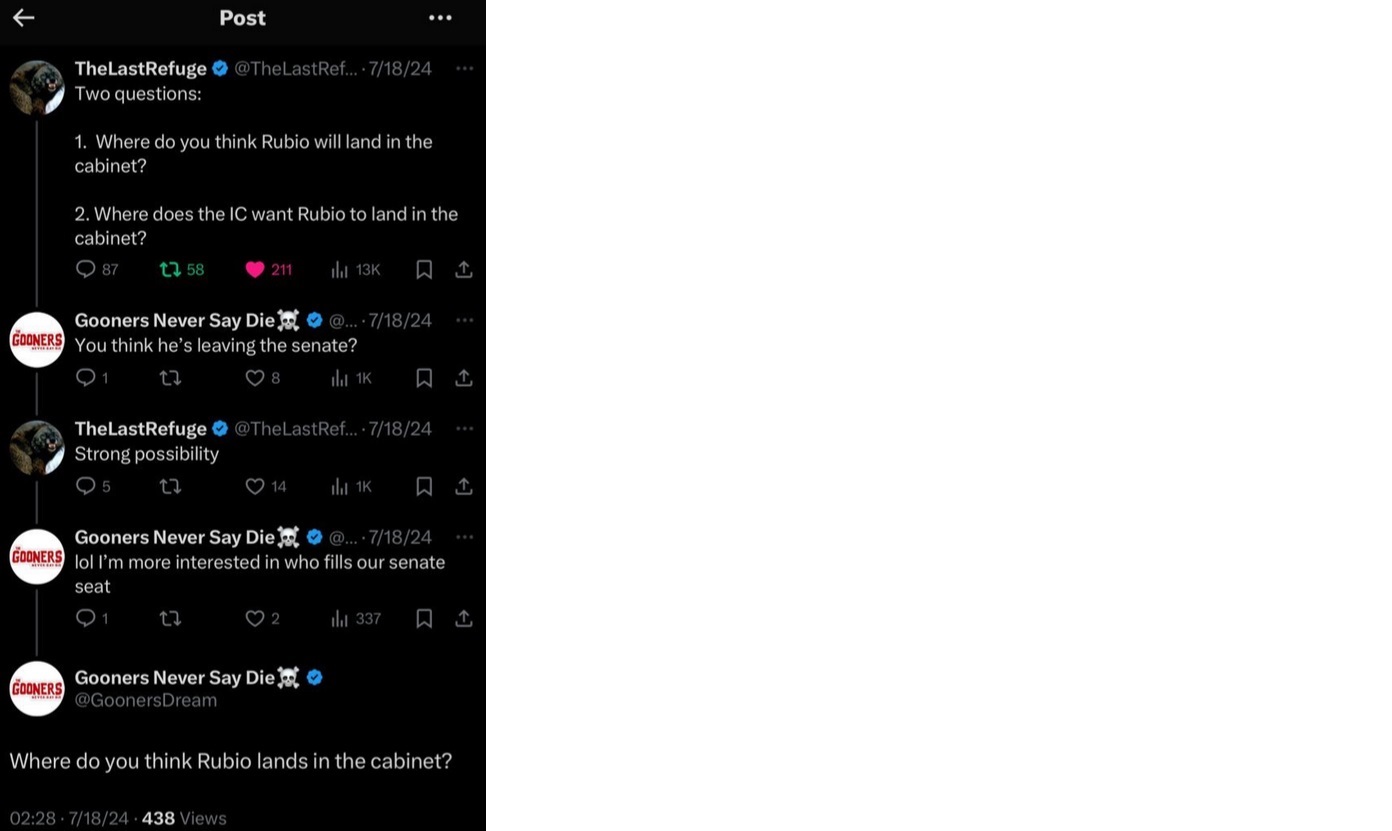Like the 'You think he's leaving the senate?' reply
The width and height of the screenshot is (1392, 831).
255,378
